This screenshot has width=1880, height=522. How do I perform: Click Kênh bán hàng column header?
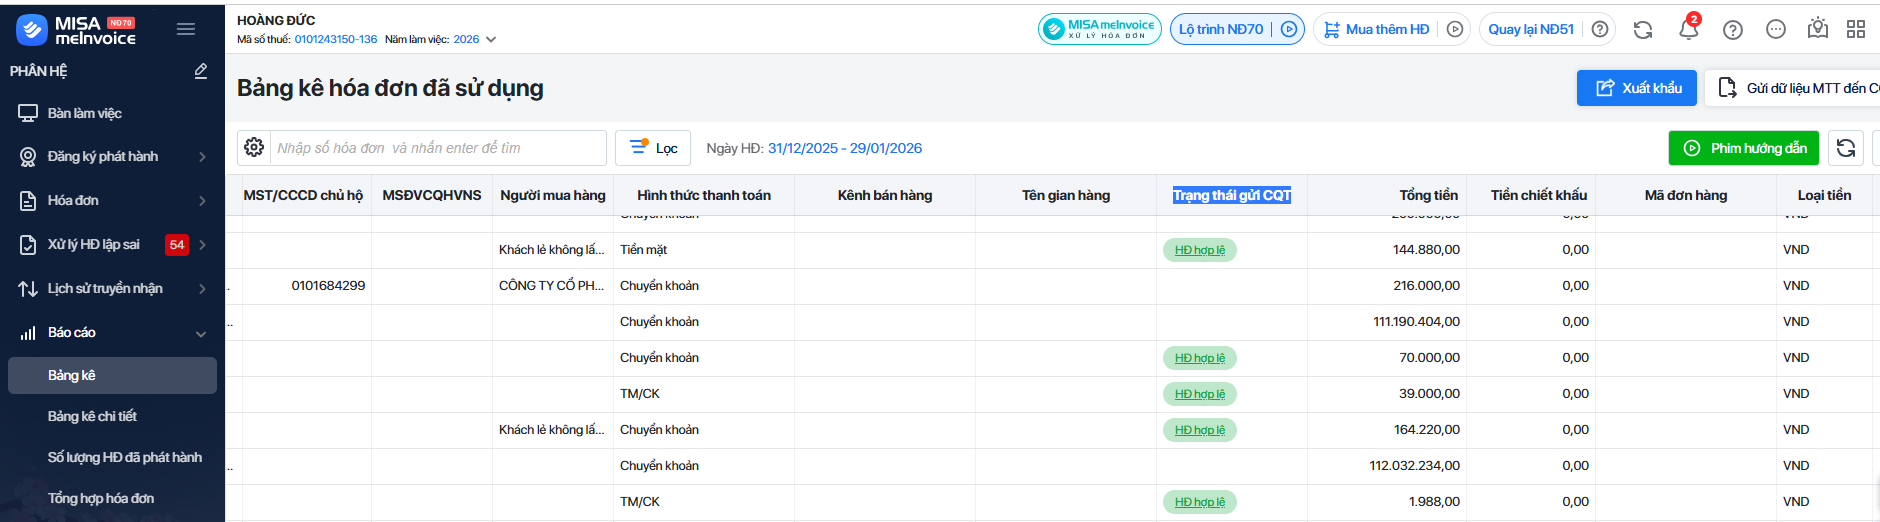click(885, 195)
